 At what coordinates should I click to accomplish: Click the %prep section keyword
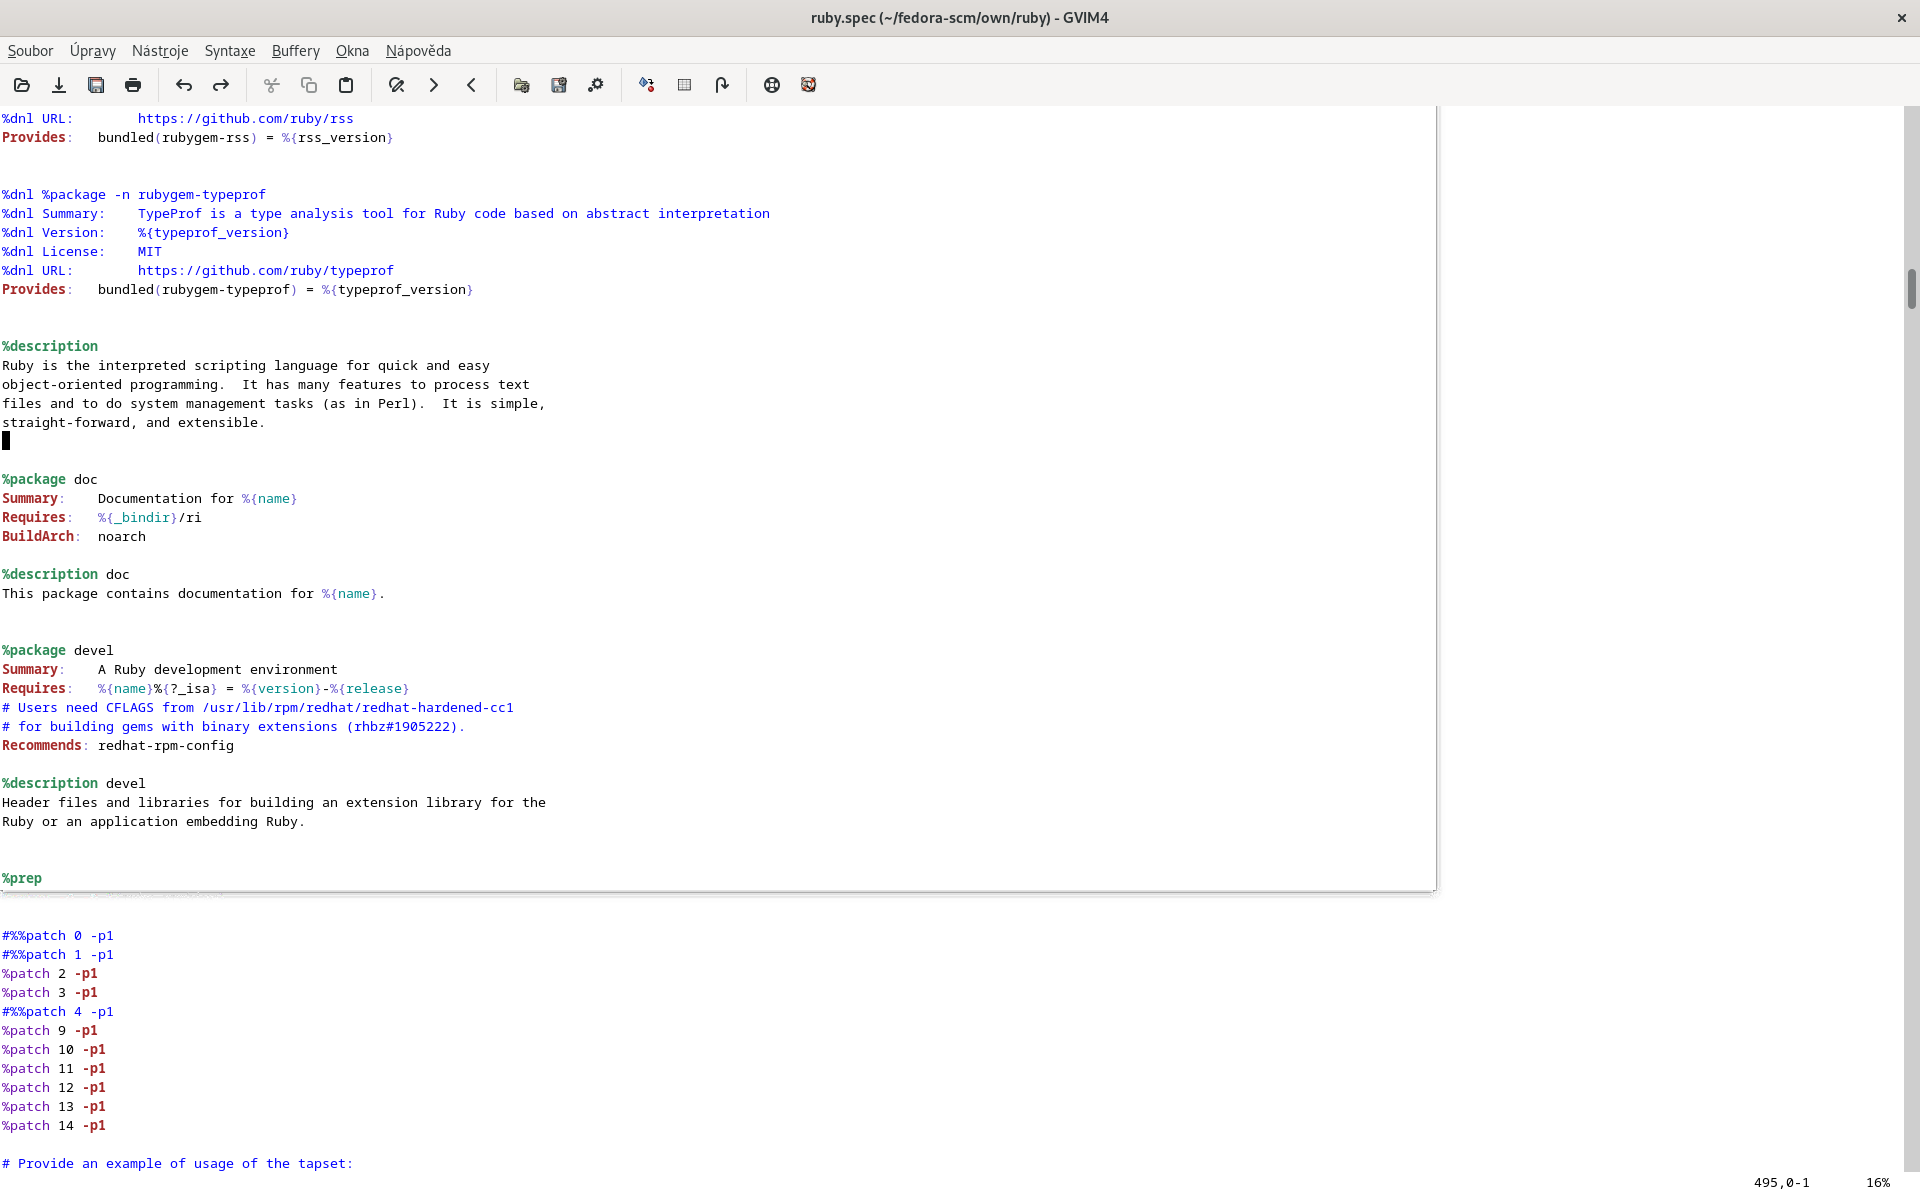(x=22, y=878)
